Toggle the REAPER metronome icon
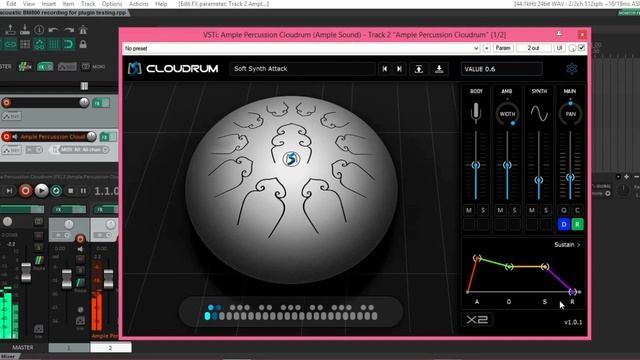The width and height of the screenshot is (640, 360). (x=83, y=30)
